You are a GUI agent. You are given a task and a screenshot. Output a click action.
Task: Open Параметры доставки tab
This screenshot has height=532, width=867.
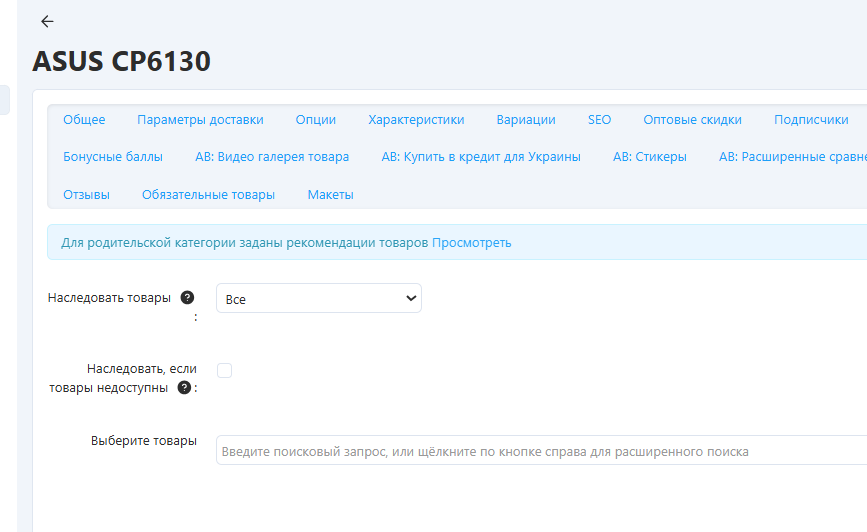pyautogui.click(x=200, y=120)
